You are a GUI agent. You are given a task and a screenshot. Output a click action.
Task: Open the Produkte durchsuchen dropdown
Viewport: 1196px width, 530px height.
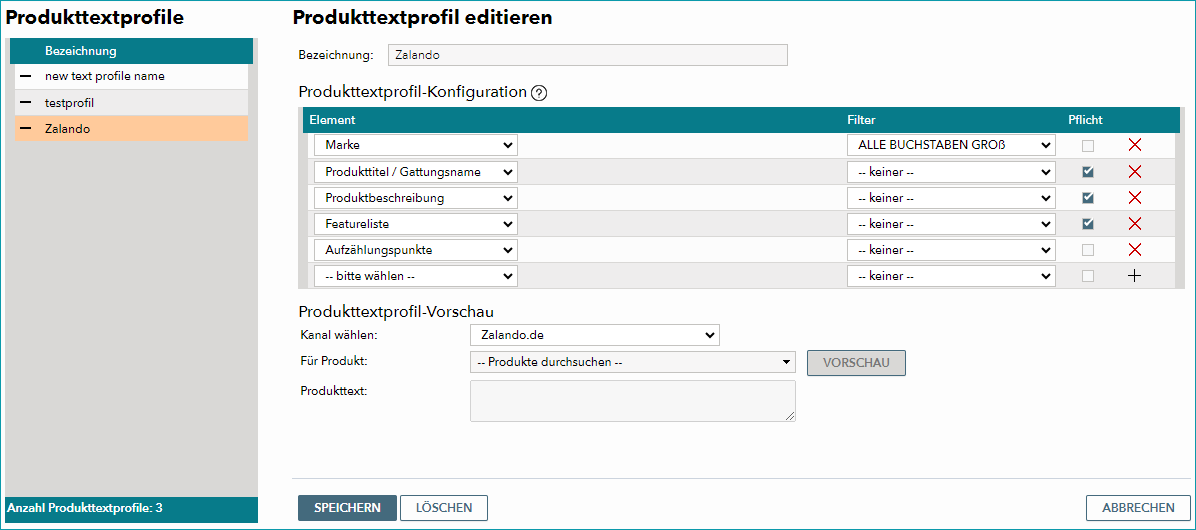tap(633, 362)
